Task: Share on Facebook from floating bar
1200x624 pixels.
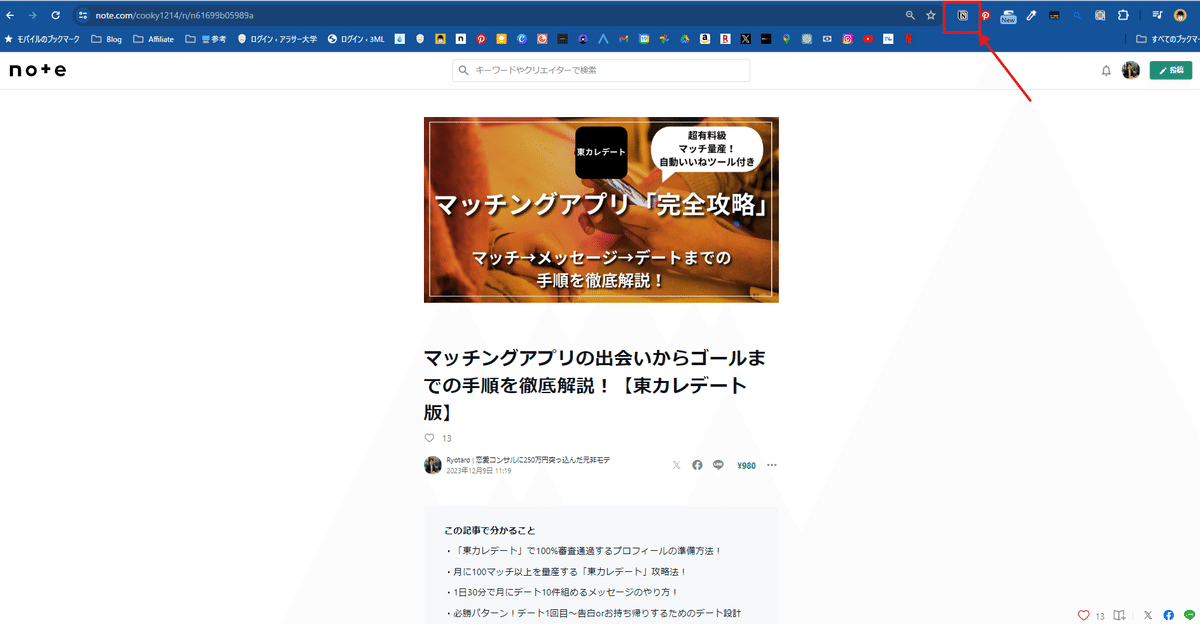Action: click(x=1168, y=615)
